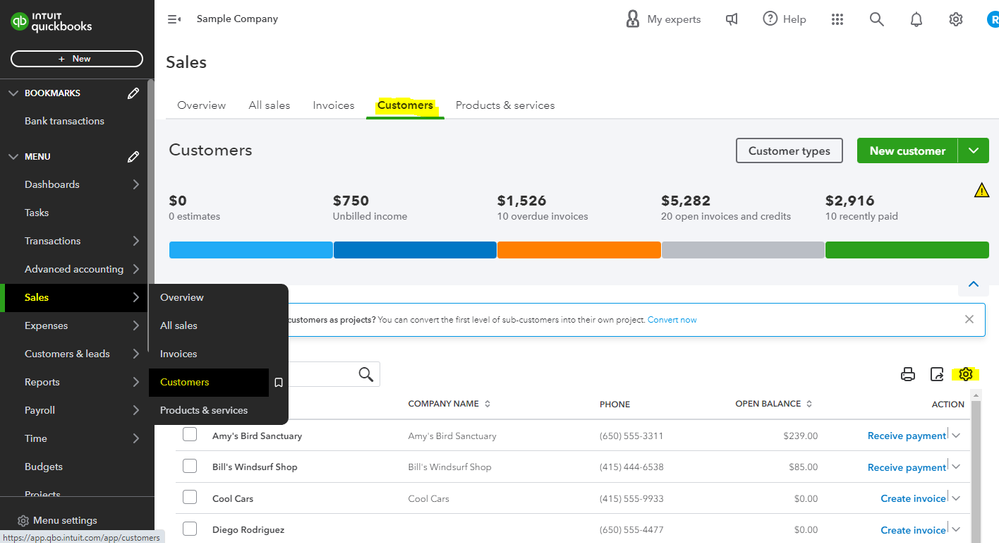The image size is (999, 543).
Task: Open the announcements megaphone icon
Action: [x=731, y=19]
